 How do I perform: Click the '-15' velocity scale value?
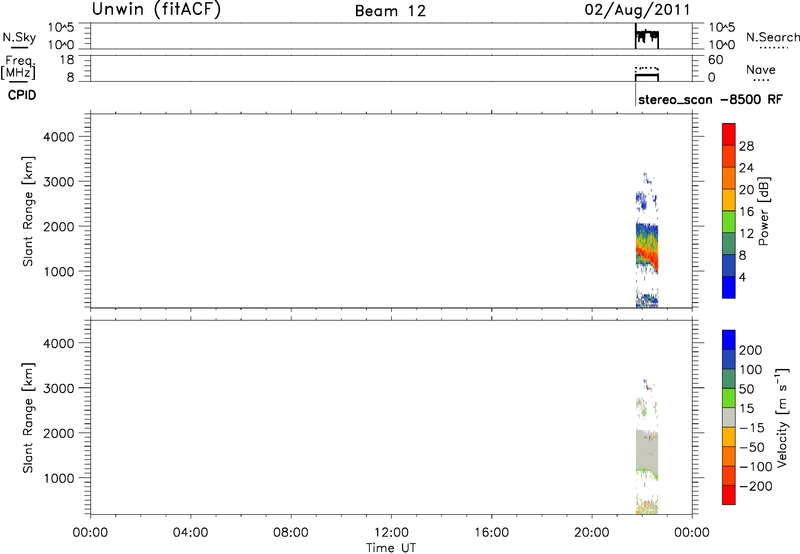tap(752, 428)
